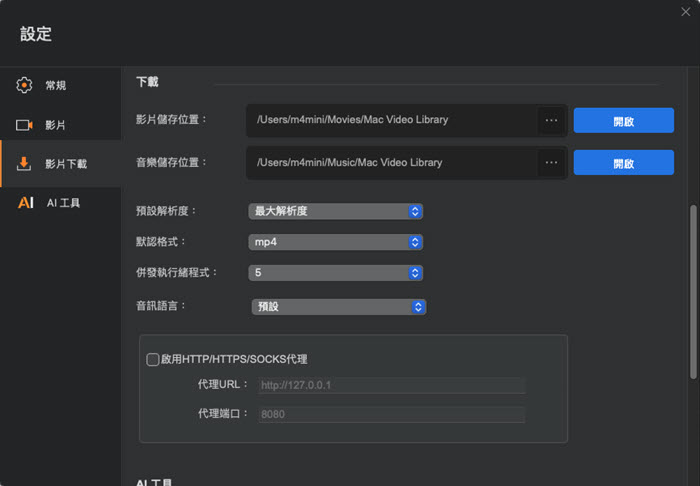Switch to the 常規 tab
The height and width of the screenshot is (486, 700).
coord(61,85)
